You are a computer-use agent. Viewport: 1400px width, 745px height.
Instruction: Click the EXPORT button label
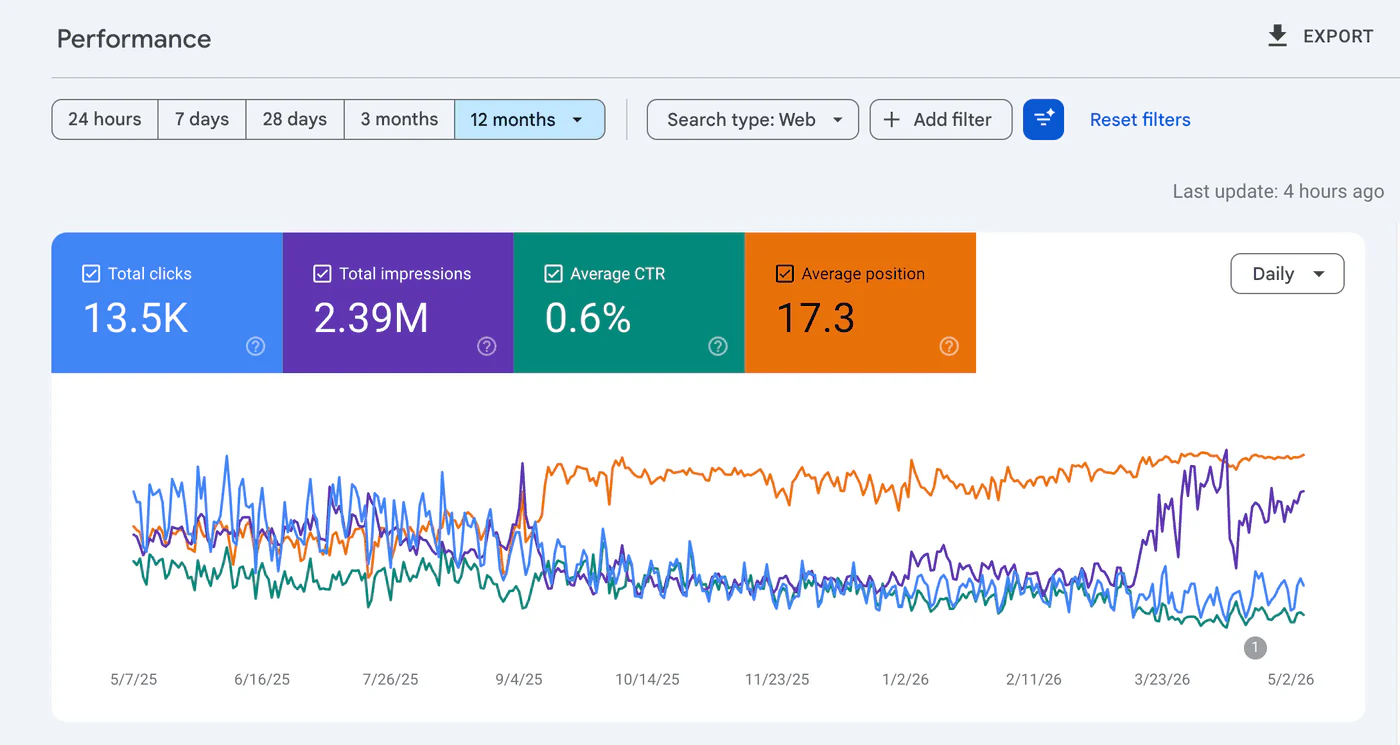[1338, 37]
